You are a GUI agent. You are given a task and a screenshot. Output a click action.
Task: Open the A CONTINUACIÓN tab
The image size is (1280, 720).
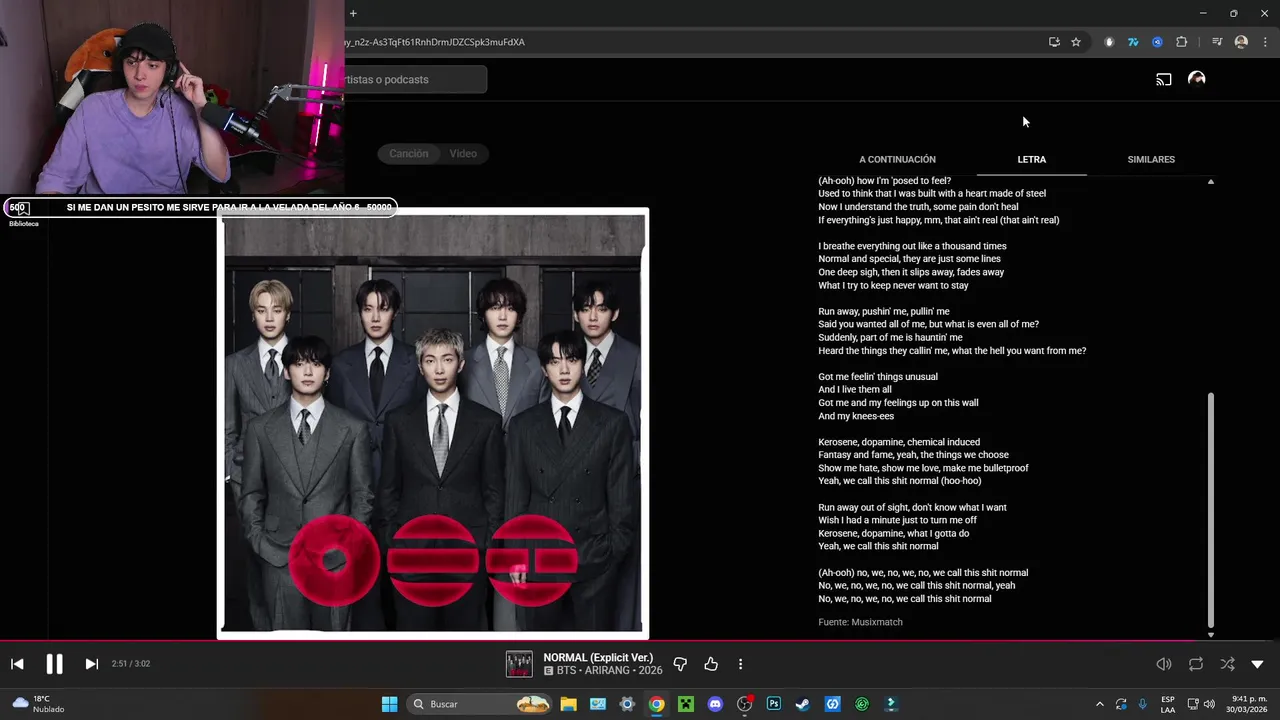897,159
